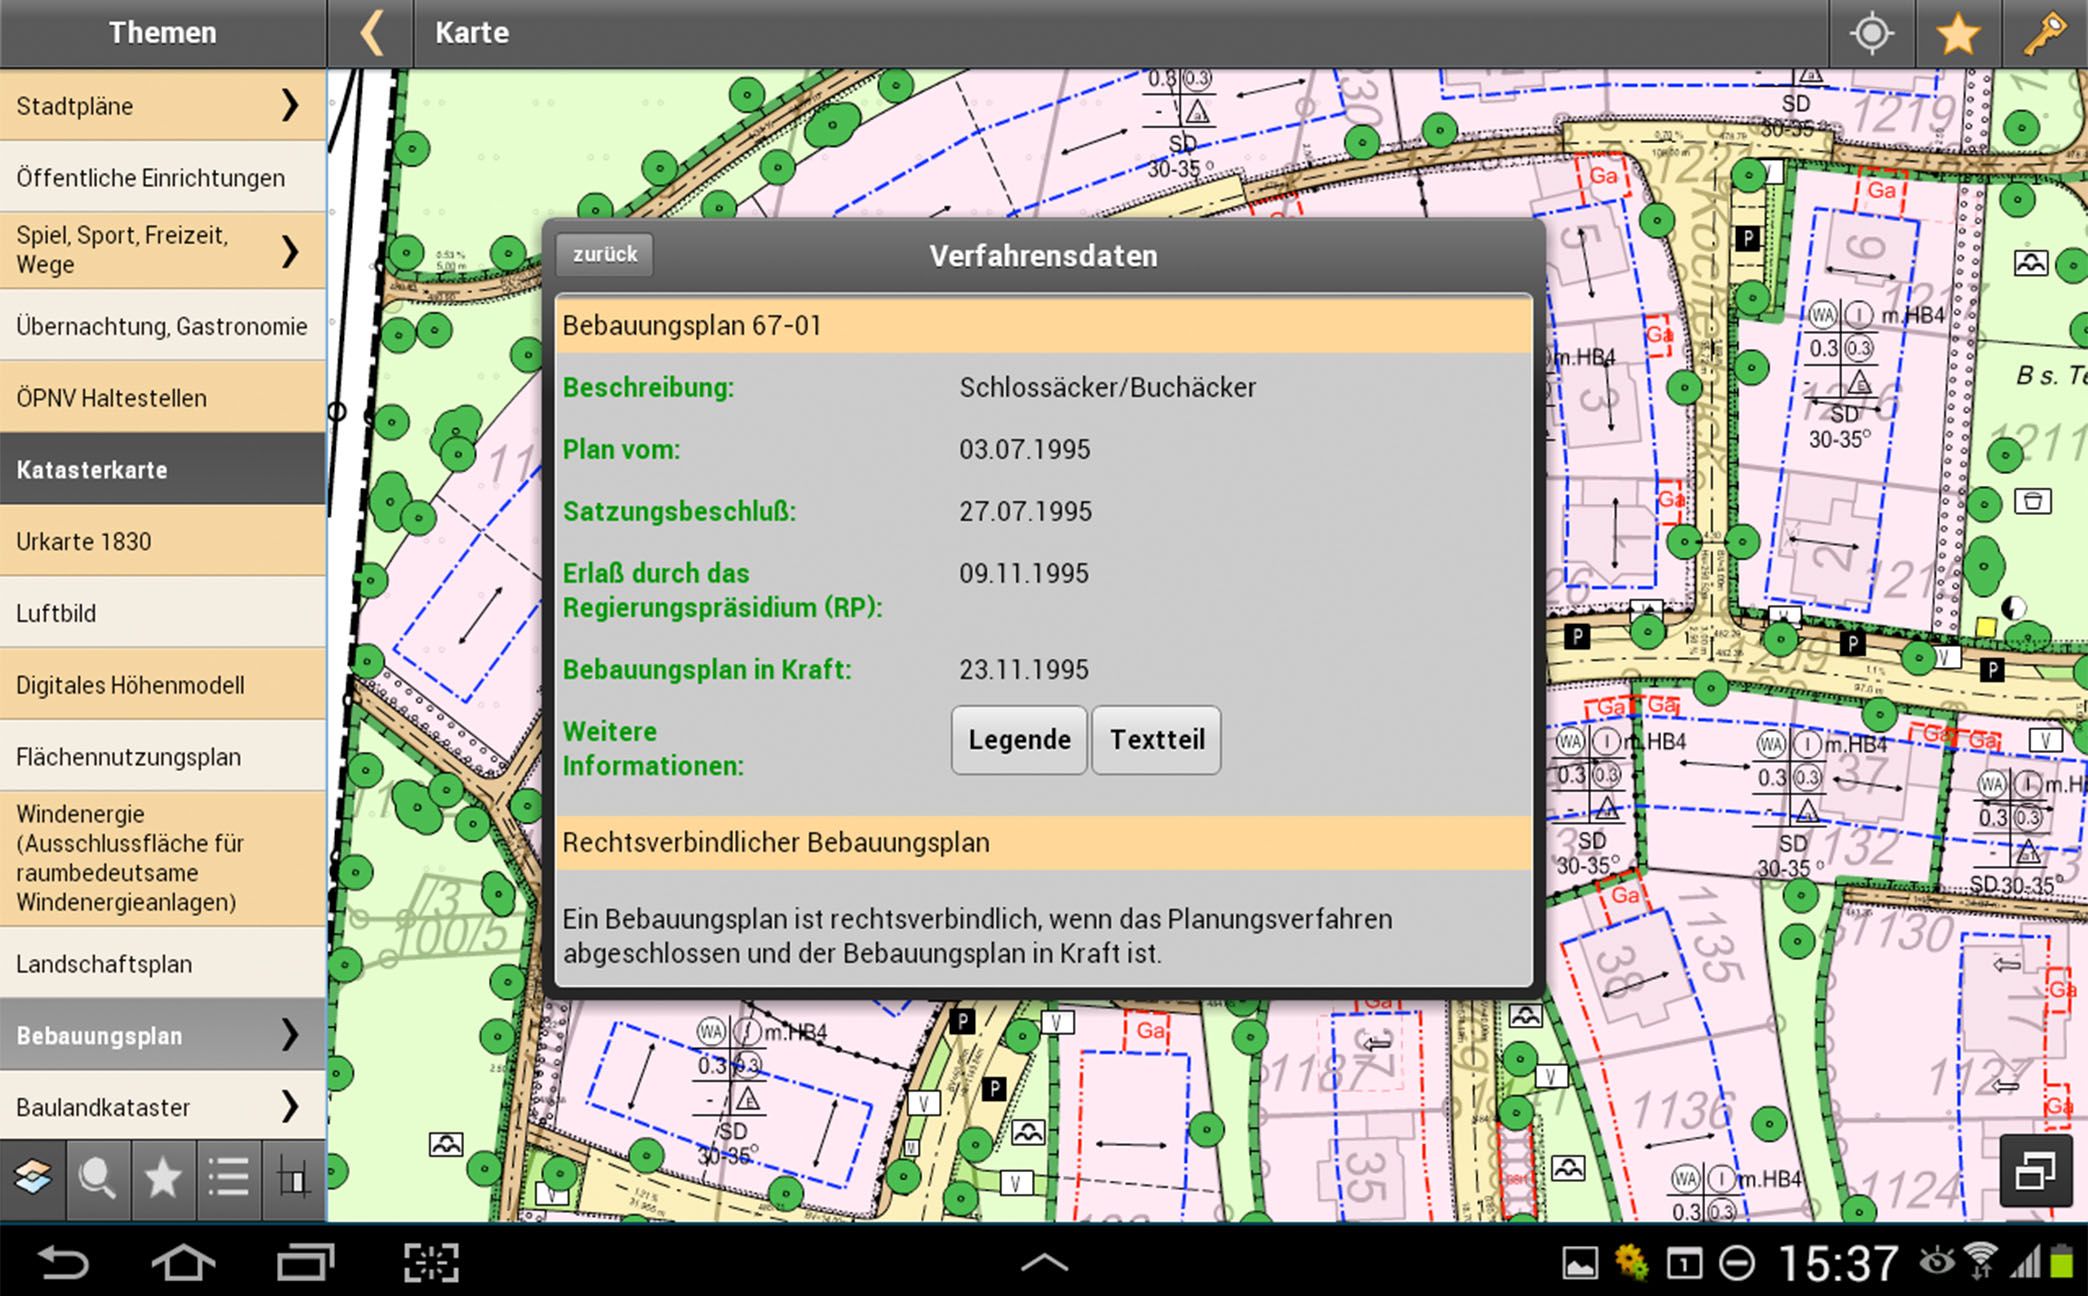Open the Textteil document
The image size is (2088, 1296).
[1156, 740]
